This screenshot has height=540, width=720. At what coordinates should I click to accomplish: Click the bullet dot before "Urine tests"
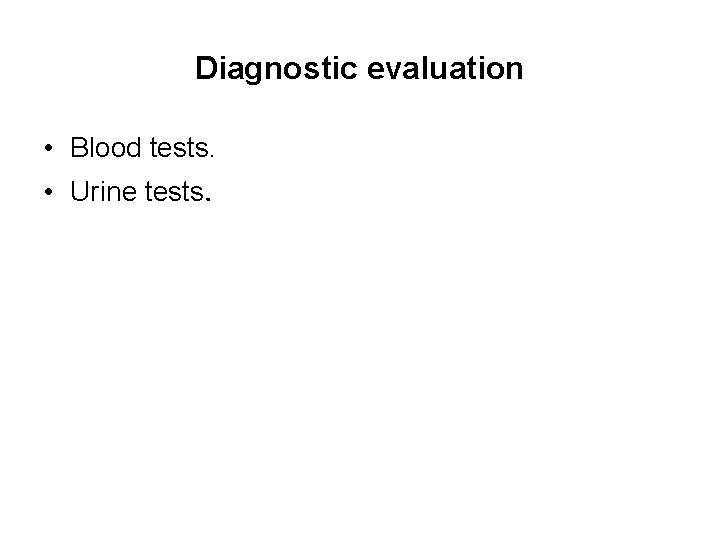[49, 192]
